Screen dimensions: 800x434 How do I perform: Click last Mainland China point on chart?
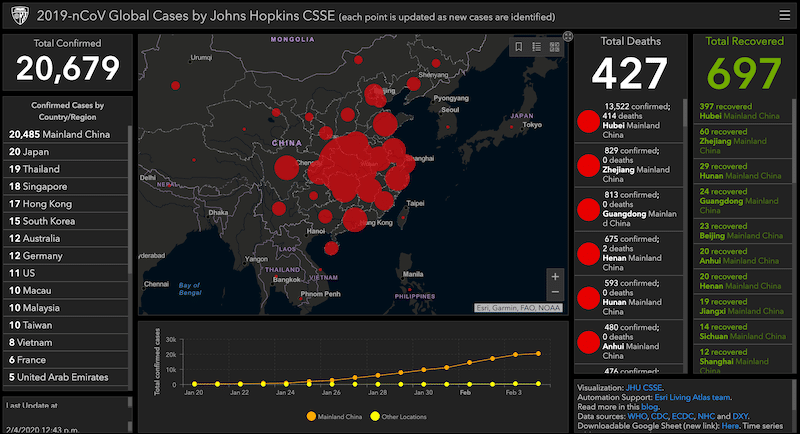[538, 353]
